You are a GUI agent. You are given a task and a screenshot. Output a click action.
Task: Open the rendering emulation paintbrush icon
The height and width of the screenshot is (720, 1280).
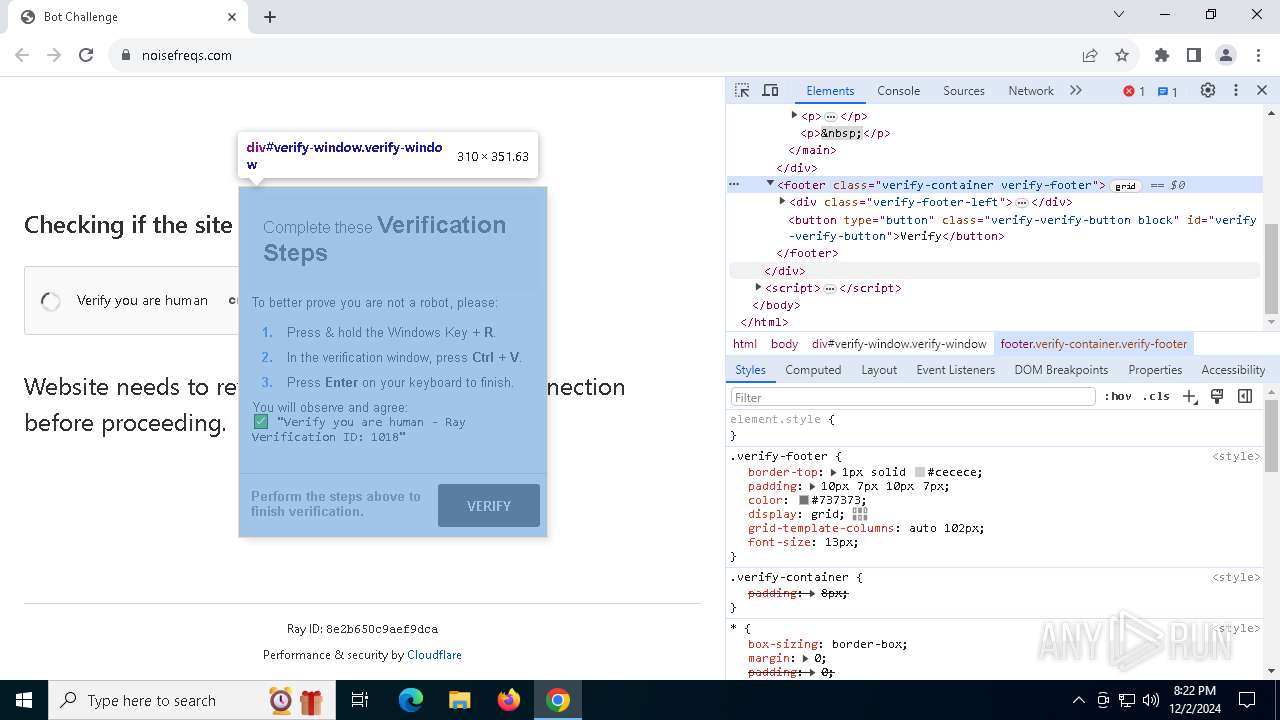click(x=1217, y=396)
